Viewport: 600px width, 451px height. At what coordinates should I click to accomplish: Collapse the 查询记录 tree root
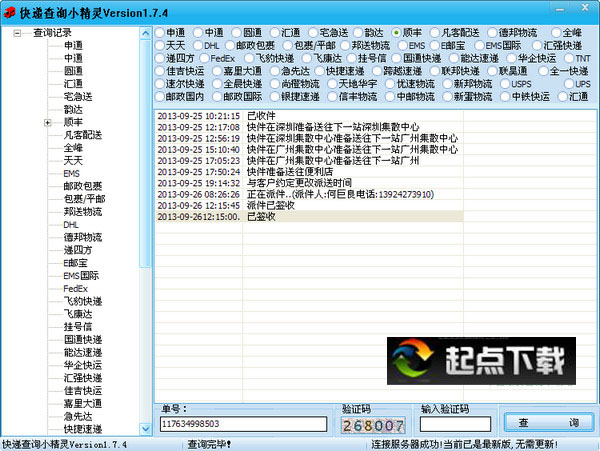point(17,33)
